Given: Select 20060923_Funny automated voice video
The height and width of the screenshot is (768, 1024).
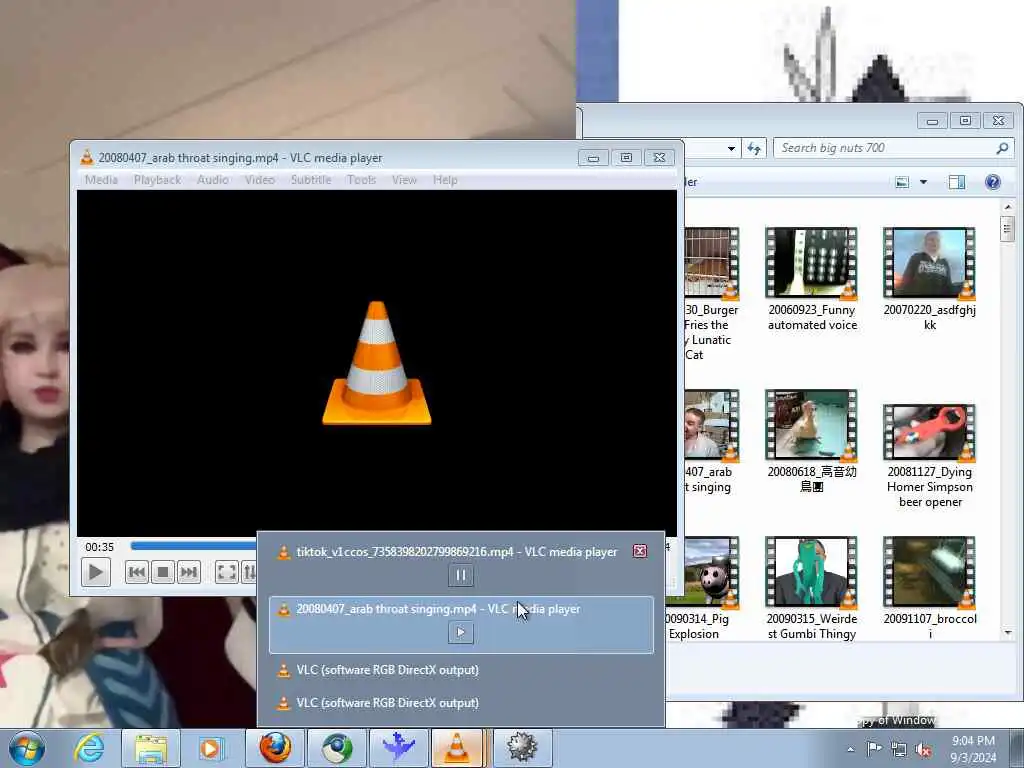Looking at the screenshot, I should (812, 280).
